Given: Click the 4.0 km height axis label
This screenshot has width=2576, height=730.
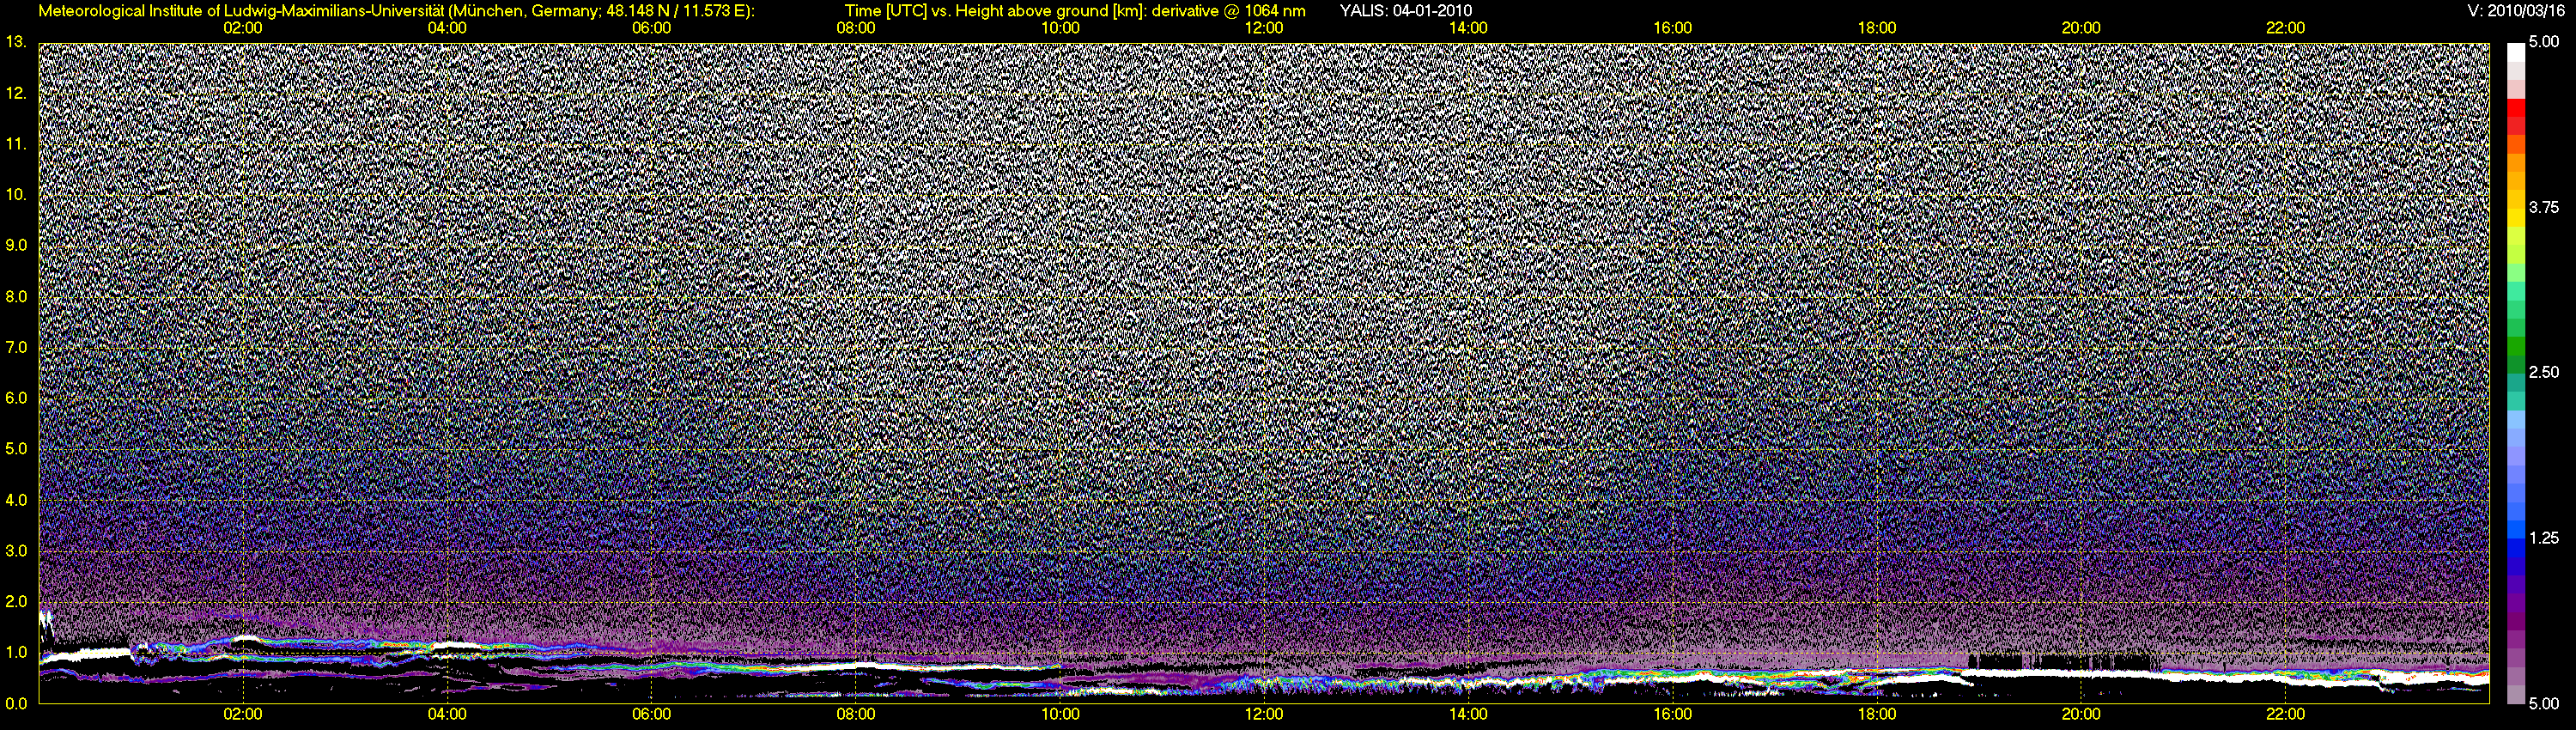Looking at the screenshot, I should click(16, 499).
